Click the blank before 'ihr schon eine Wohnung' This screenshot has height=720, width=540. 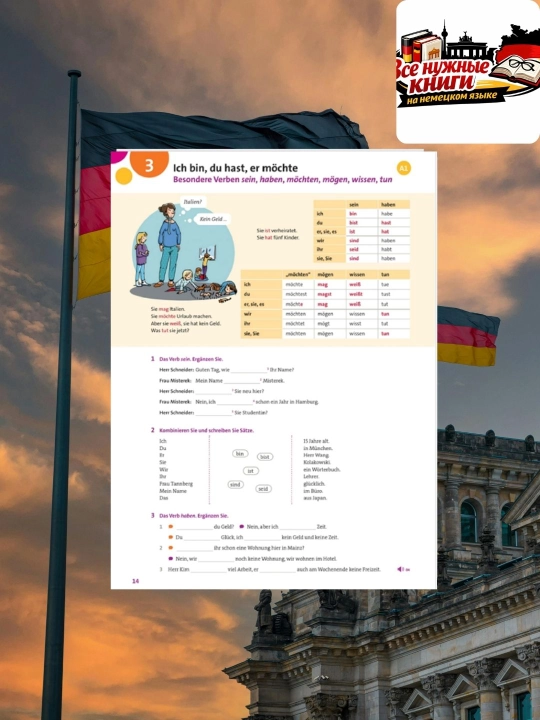(194, 549)
